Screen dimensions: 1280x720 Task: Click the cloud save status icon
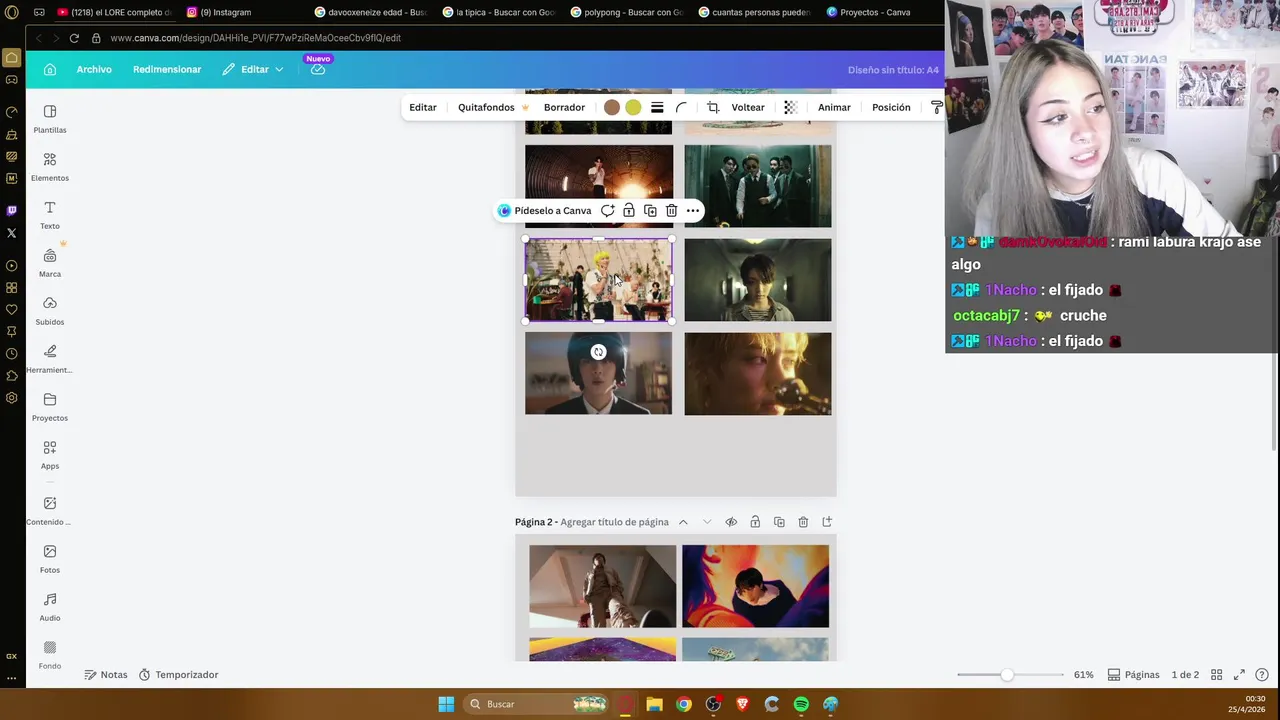(318, 69)
